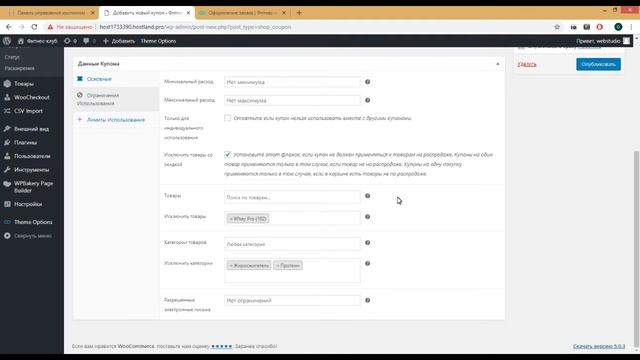Enable the individual use only checkbox
The width and height of the screenshot is (640, 360).
point(227,118)
